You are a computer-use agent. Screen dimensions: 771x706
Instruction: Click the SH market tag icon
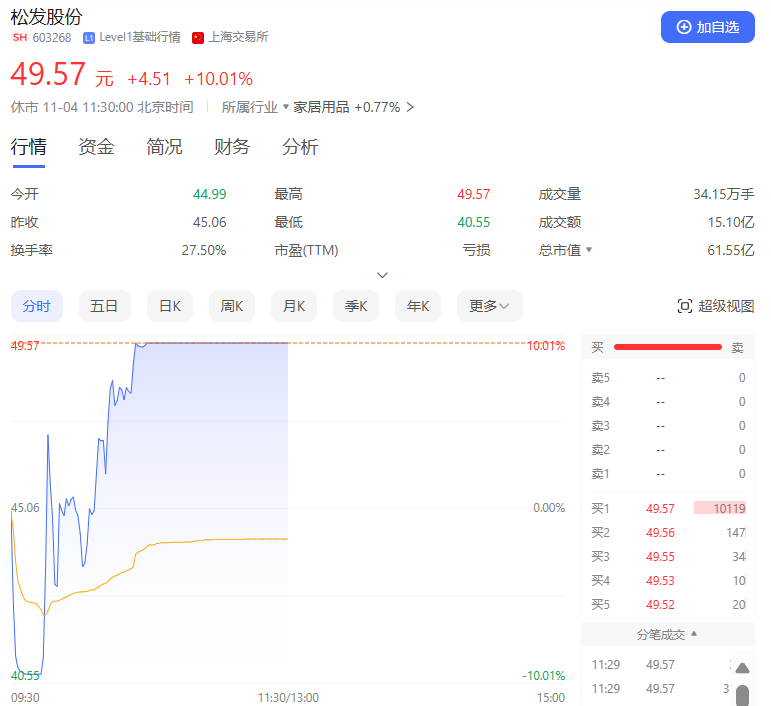pos(19,38)
